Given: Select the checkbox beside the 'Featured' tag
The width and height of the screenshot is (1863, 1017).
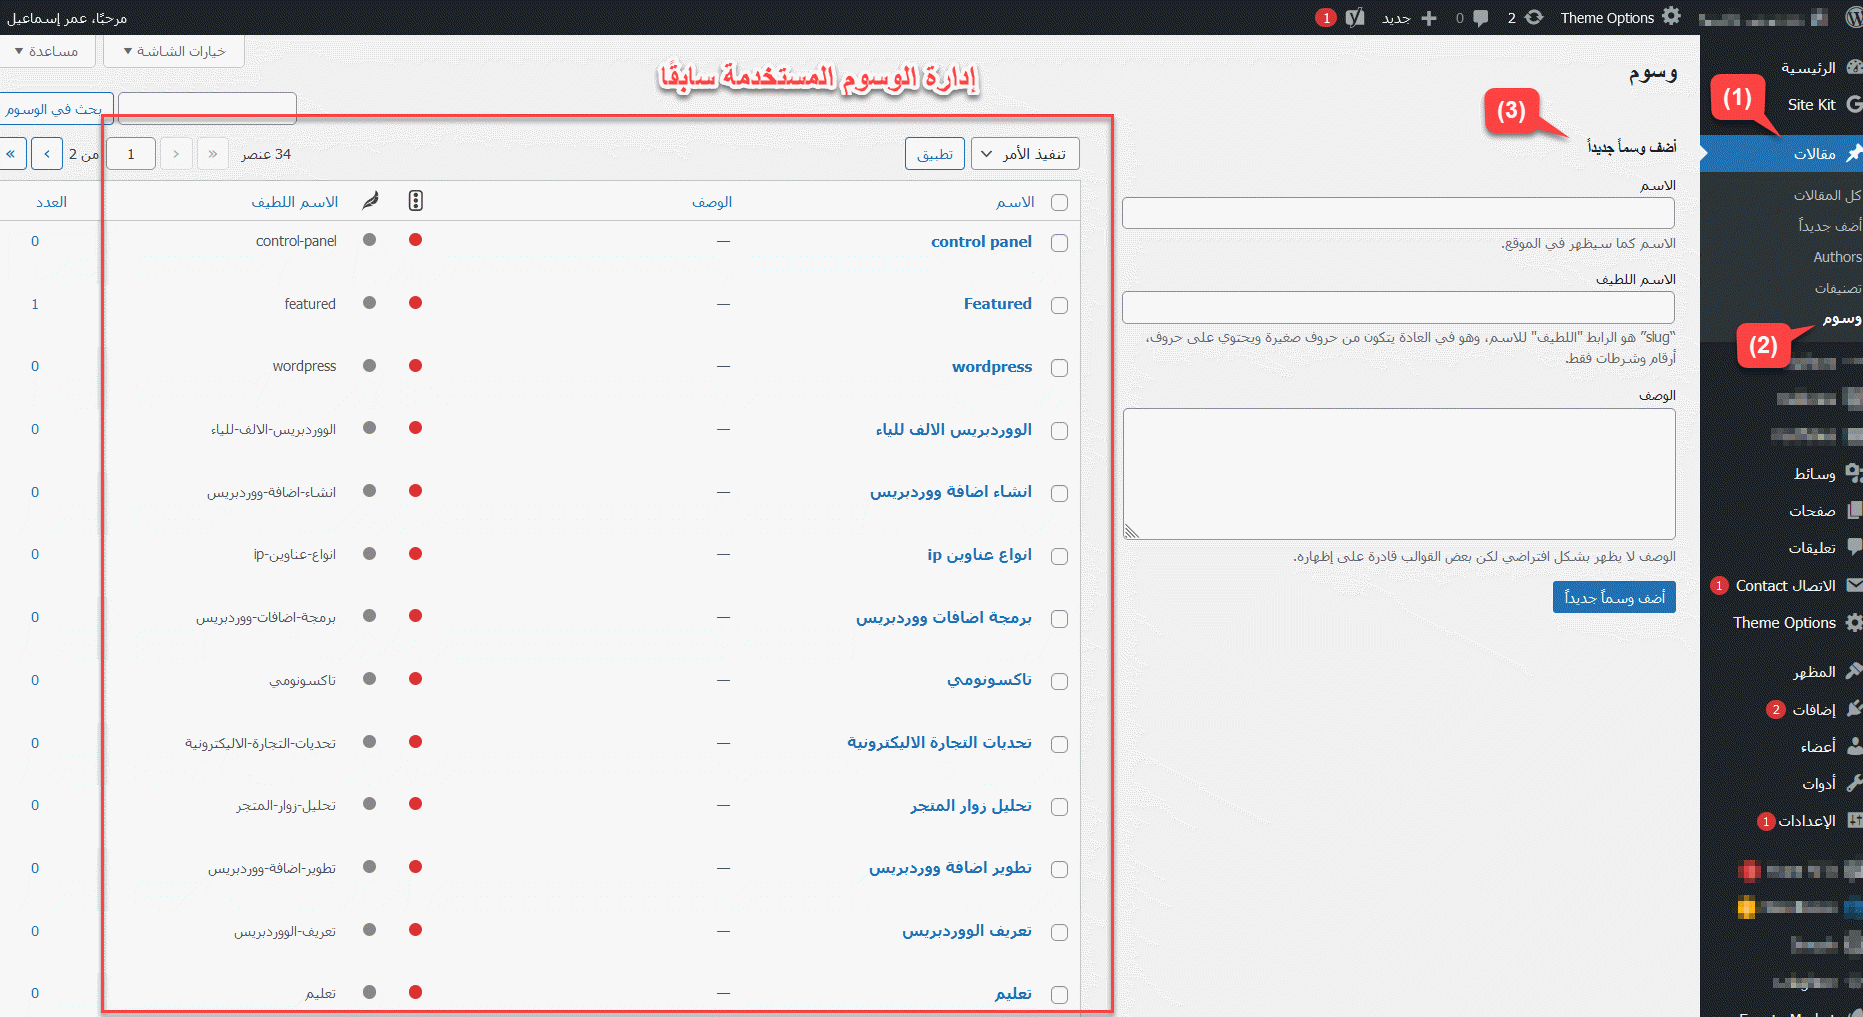Looking at the screenshot, I should tap(1060, 305).
